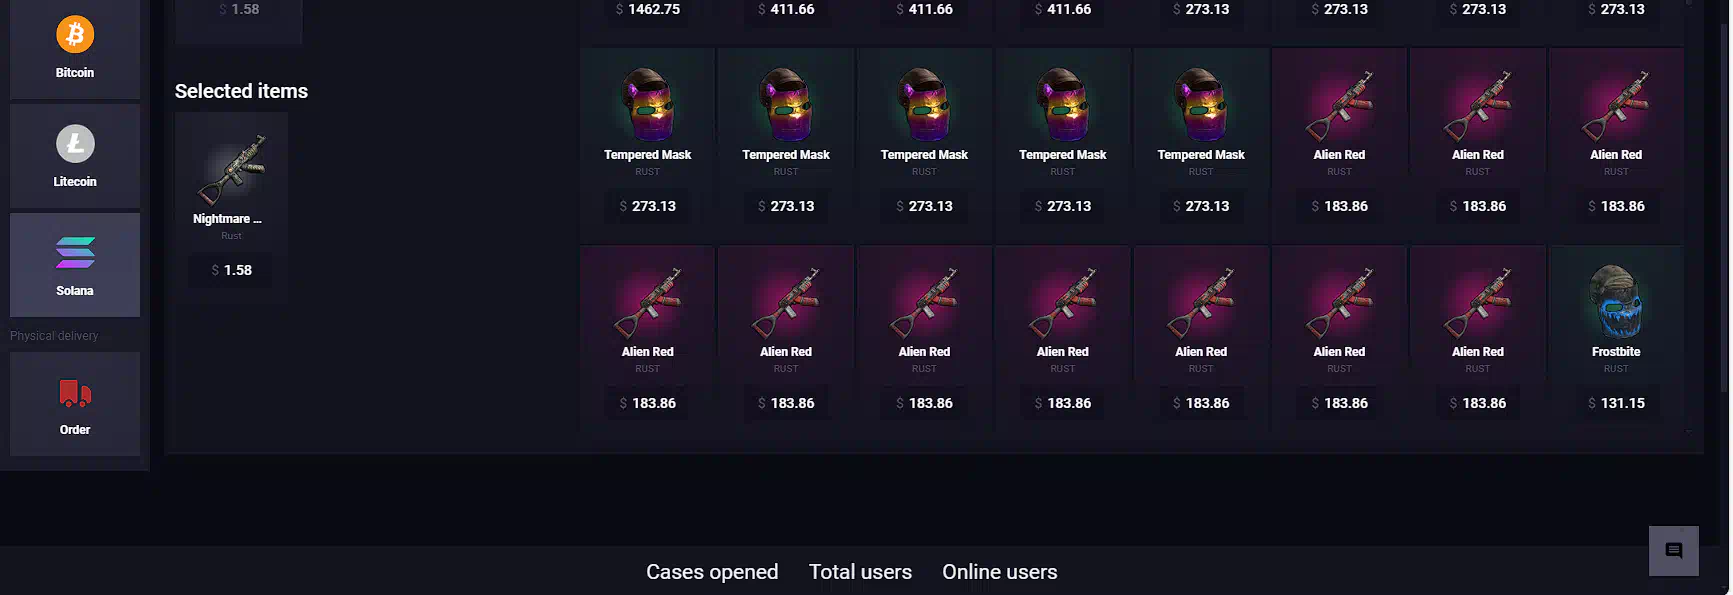
Task: Select the first Alien Red in the bottom row
Action: [647, 339]
